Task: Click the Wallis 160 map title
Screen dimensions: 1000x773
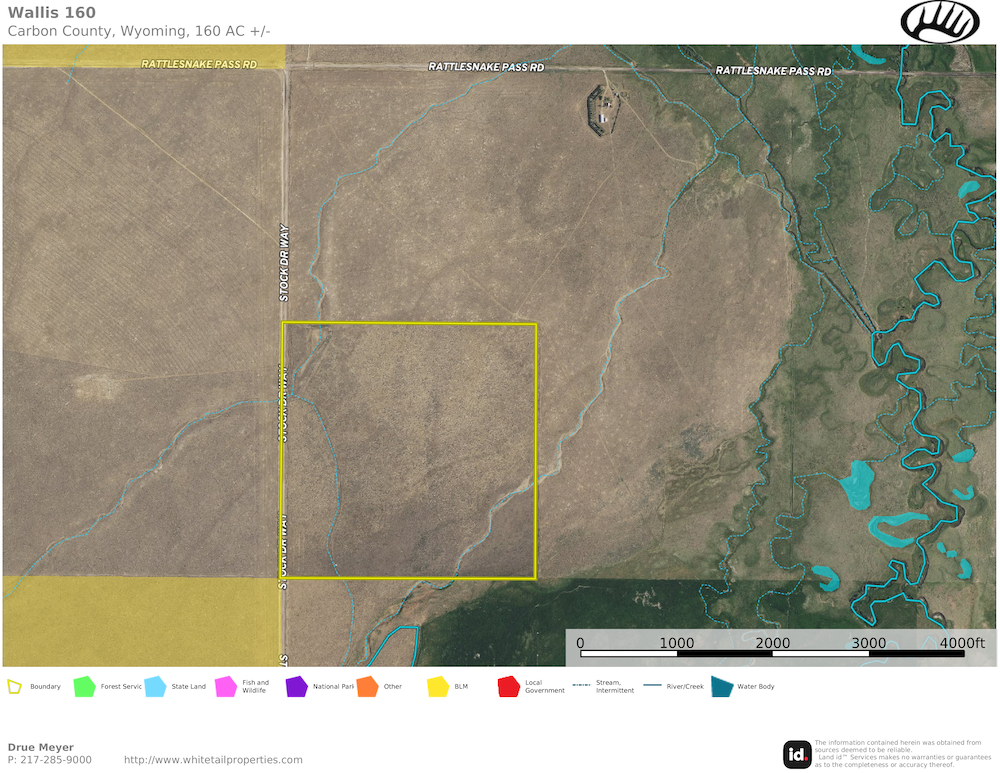Action: [52, 13]
